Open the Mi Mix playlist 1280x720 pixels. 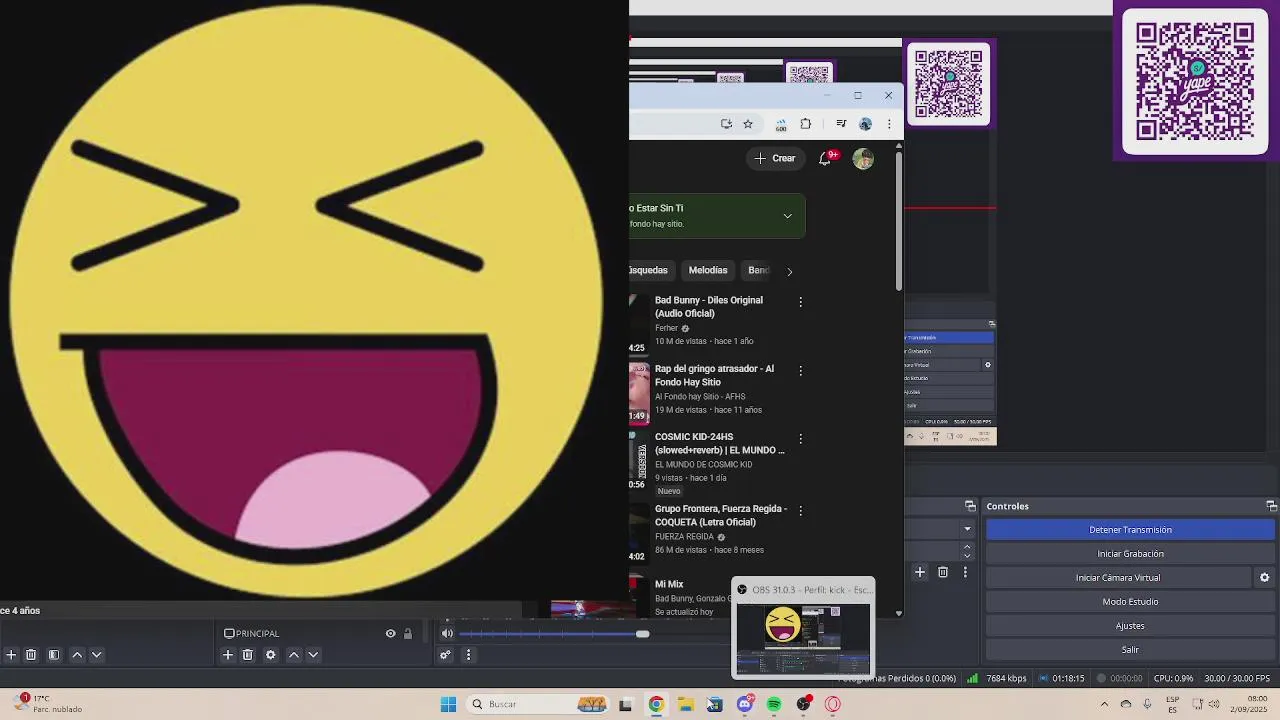pos(669,584)
